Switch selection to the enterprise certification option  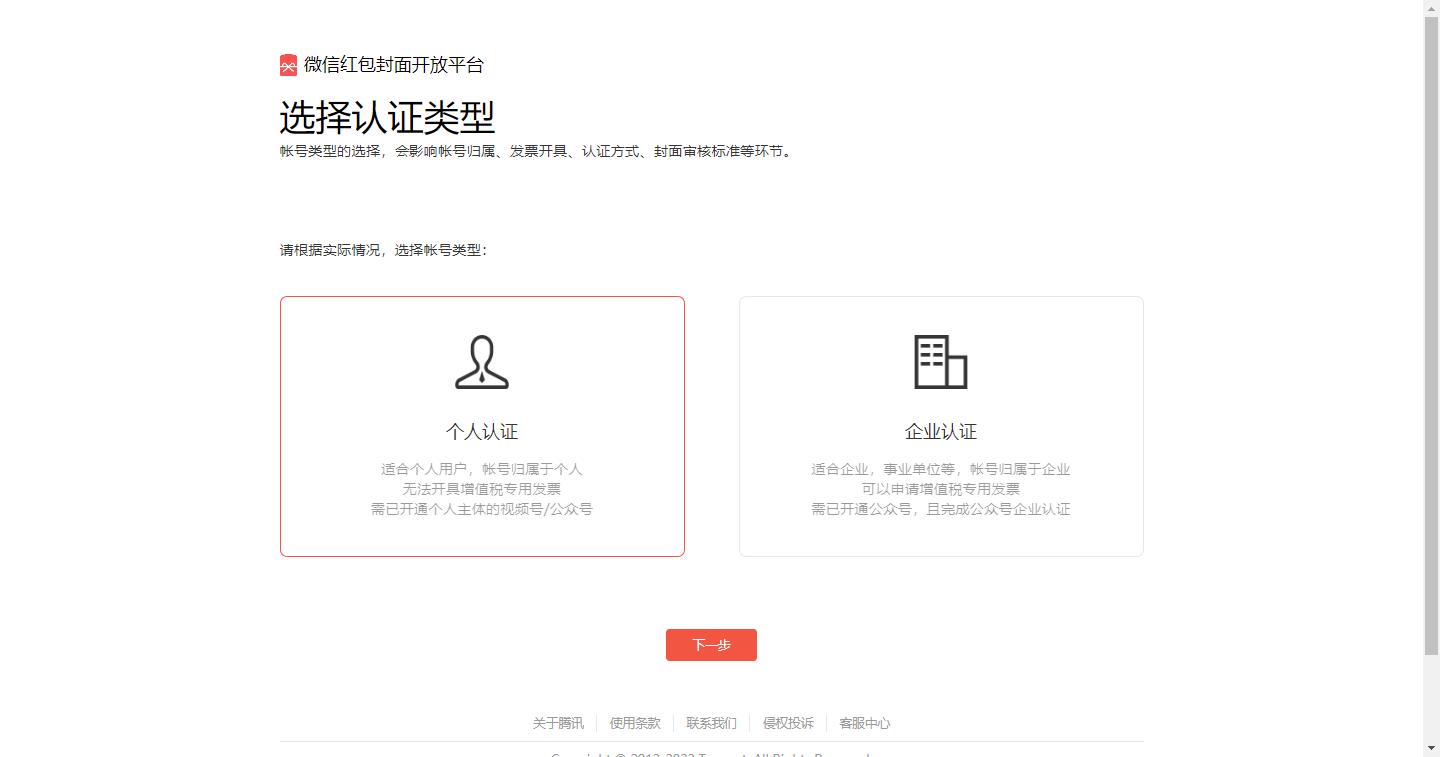click(x=941, y=425)
